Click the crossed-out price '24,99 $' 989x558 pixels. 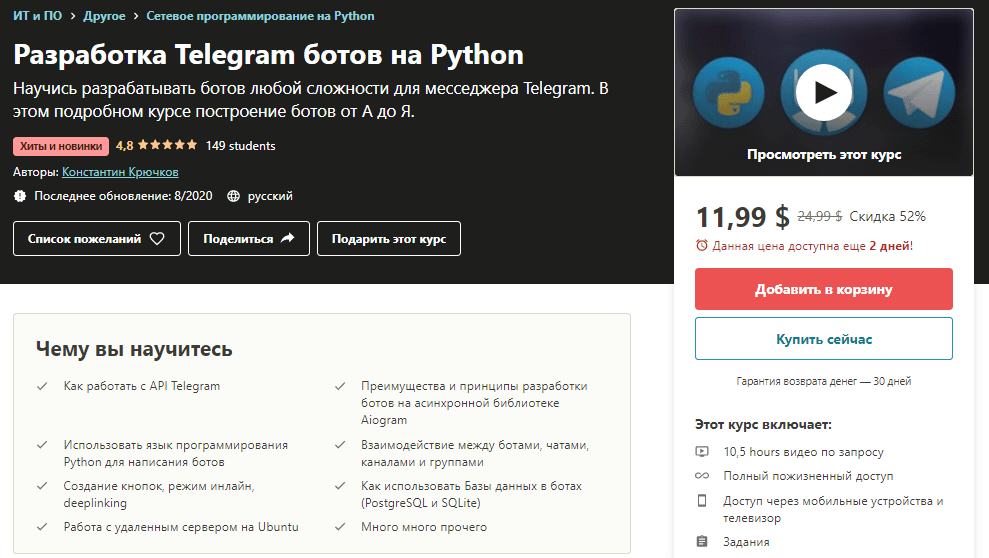(x=819, y=216)
